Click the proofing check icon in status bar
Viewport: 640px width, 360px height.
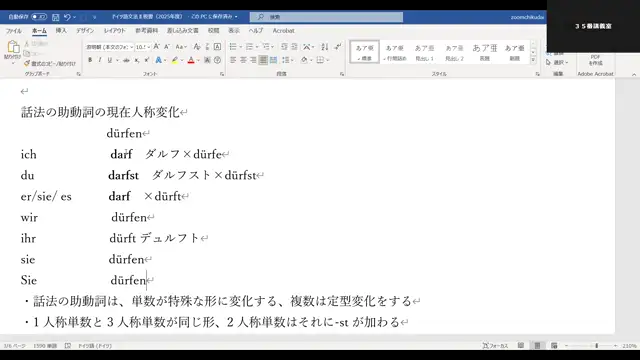click(x=68, y=346)
